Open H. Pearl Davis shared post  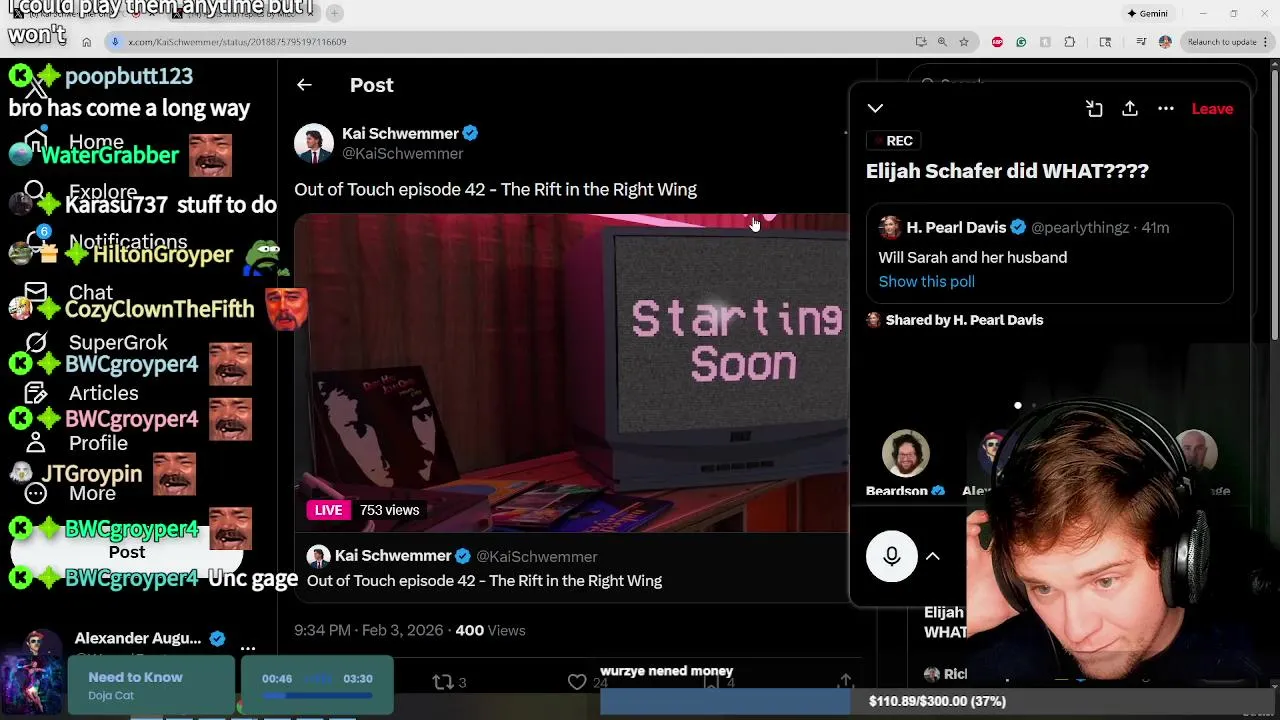(x=1049, y=254)
